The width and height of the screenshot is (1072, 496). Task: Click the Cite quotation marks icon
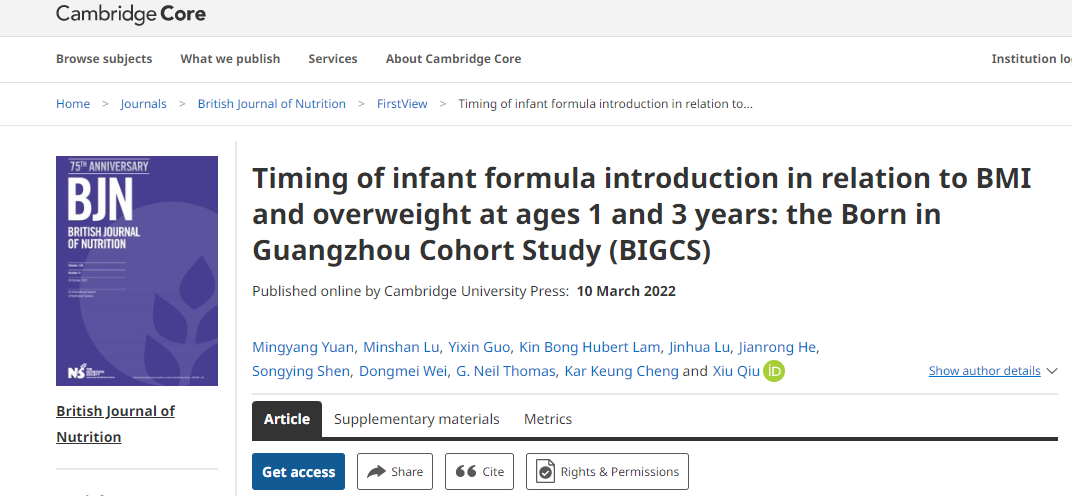(x=465, y=471)
